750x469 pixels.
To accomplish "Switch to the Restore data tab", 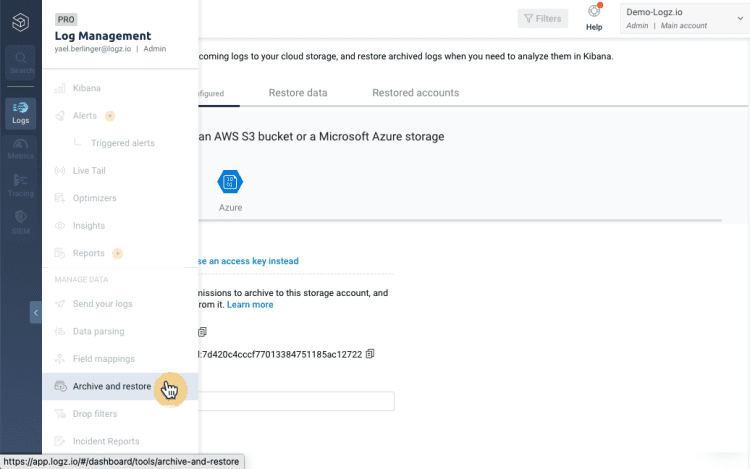I will (x=298, y=93).
